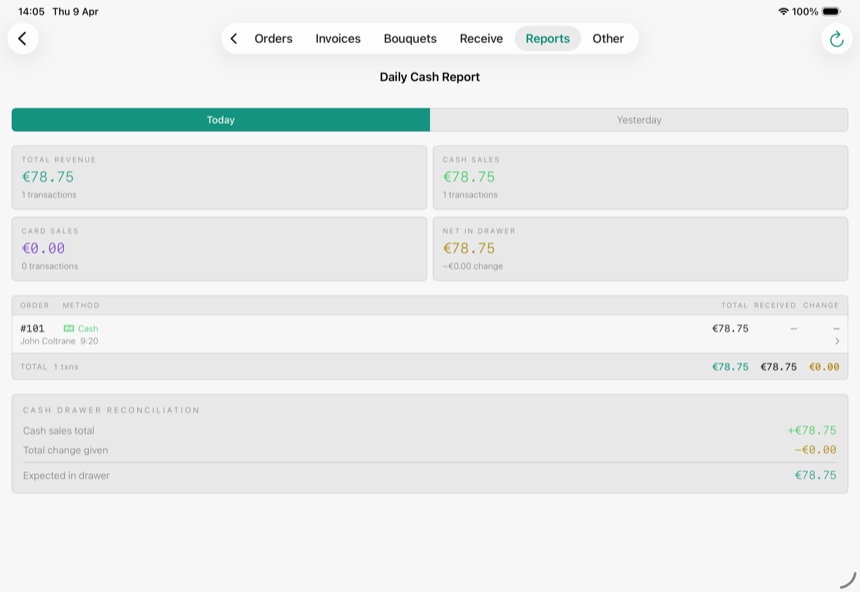Select the Reports tab
Image resolution: width=860 pixels, height=592 pixels.
(547, 38)
